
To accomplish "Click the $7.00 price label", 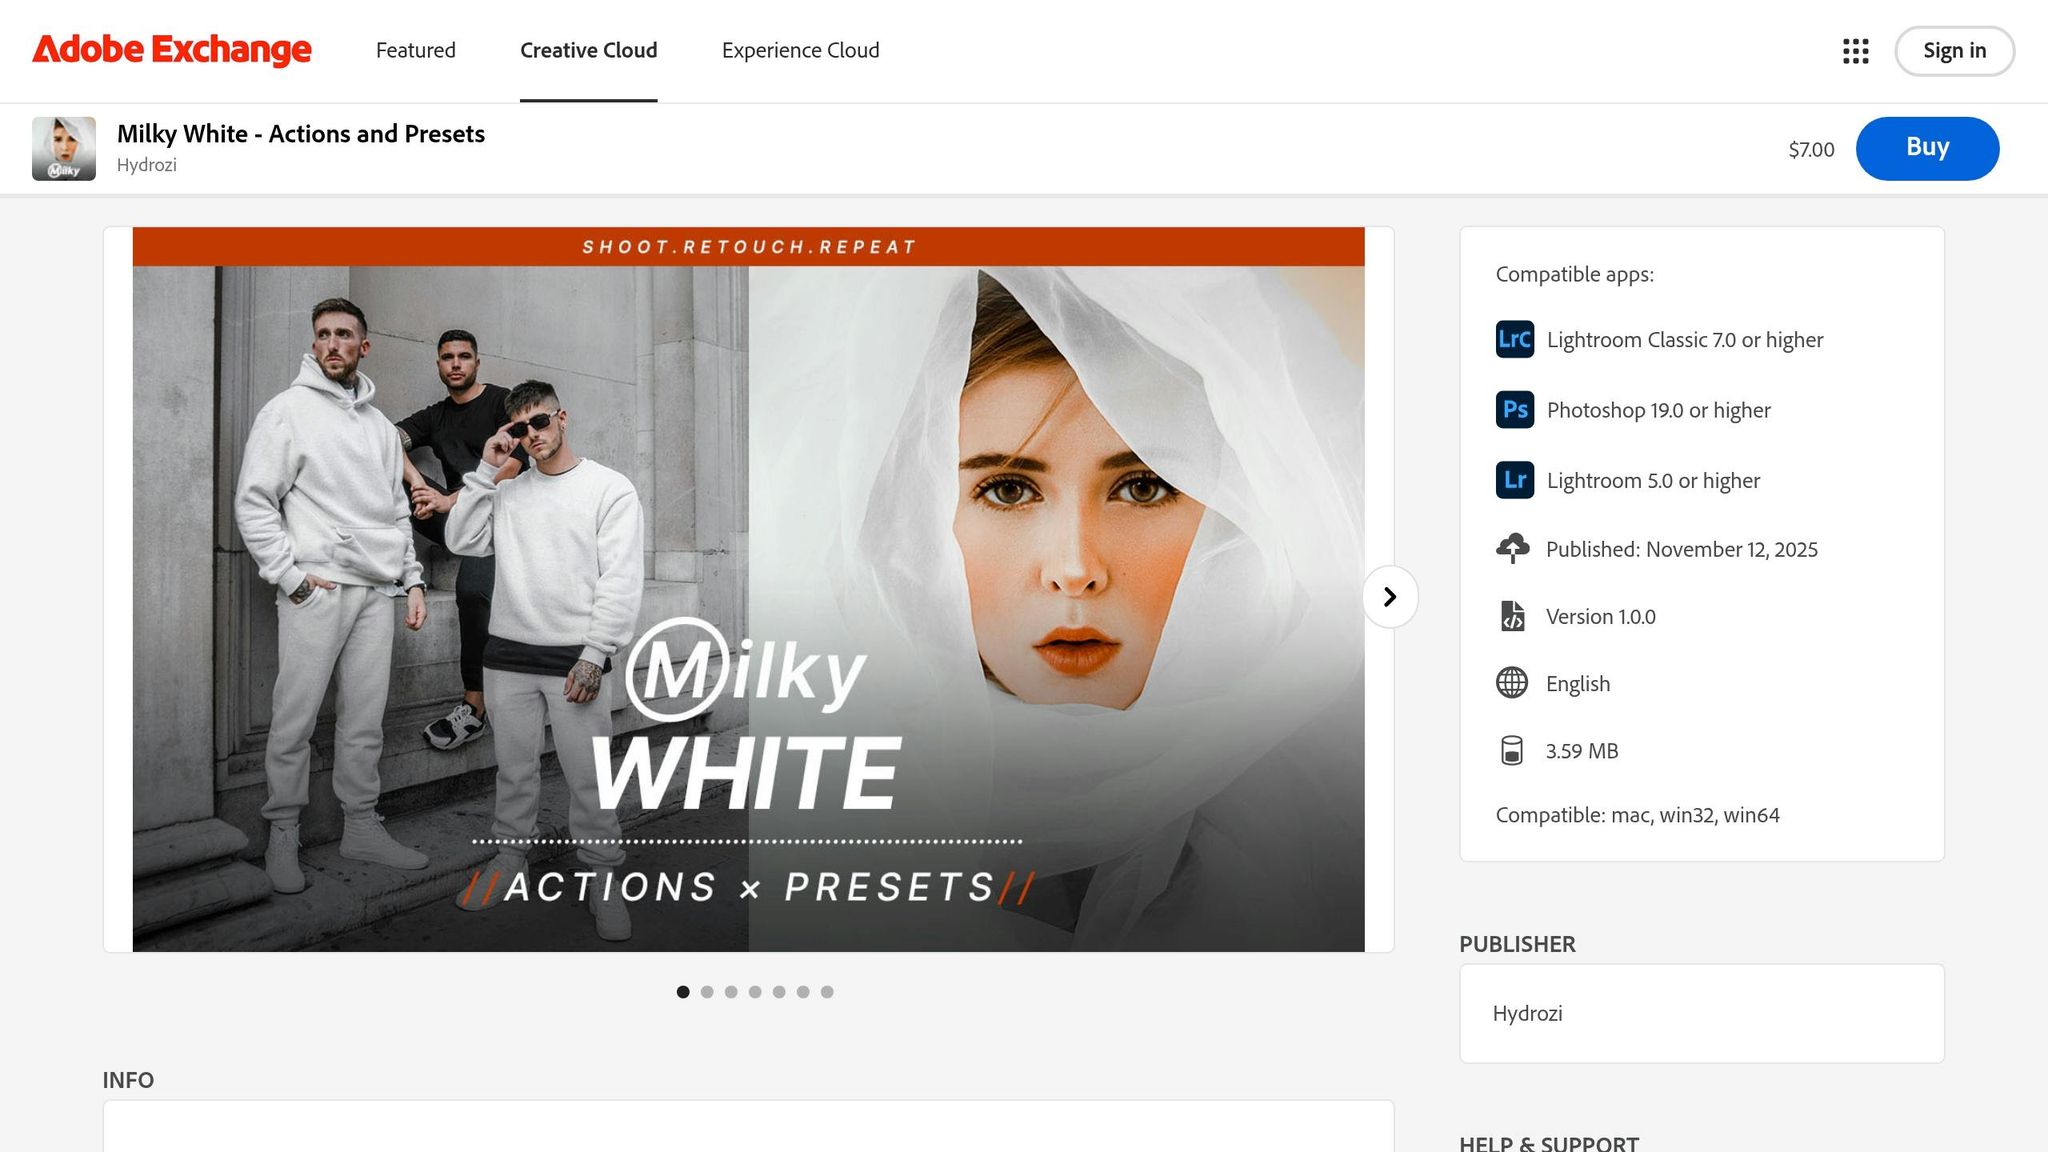I will 1811,149.
